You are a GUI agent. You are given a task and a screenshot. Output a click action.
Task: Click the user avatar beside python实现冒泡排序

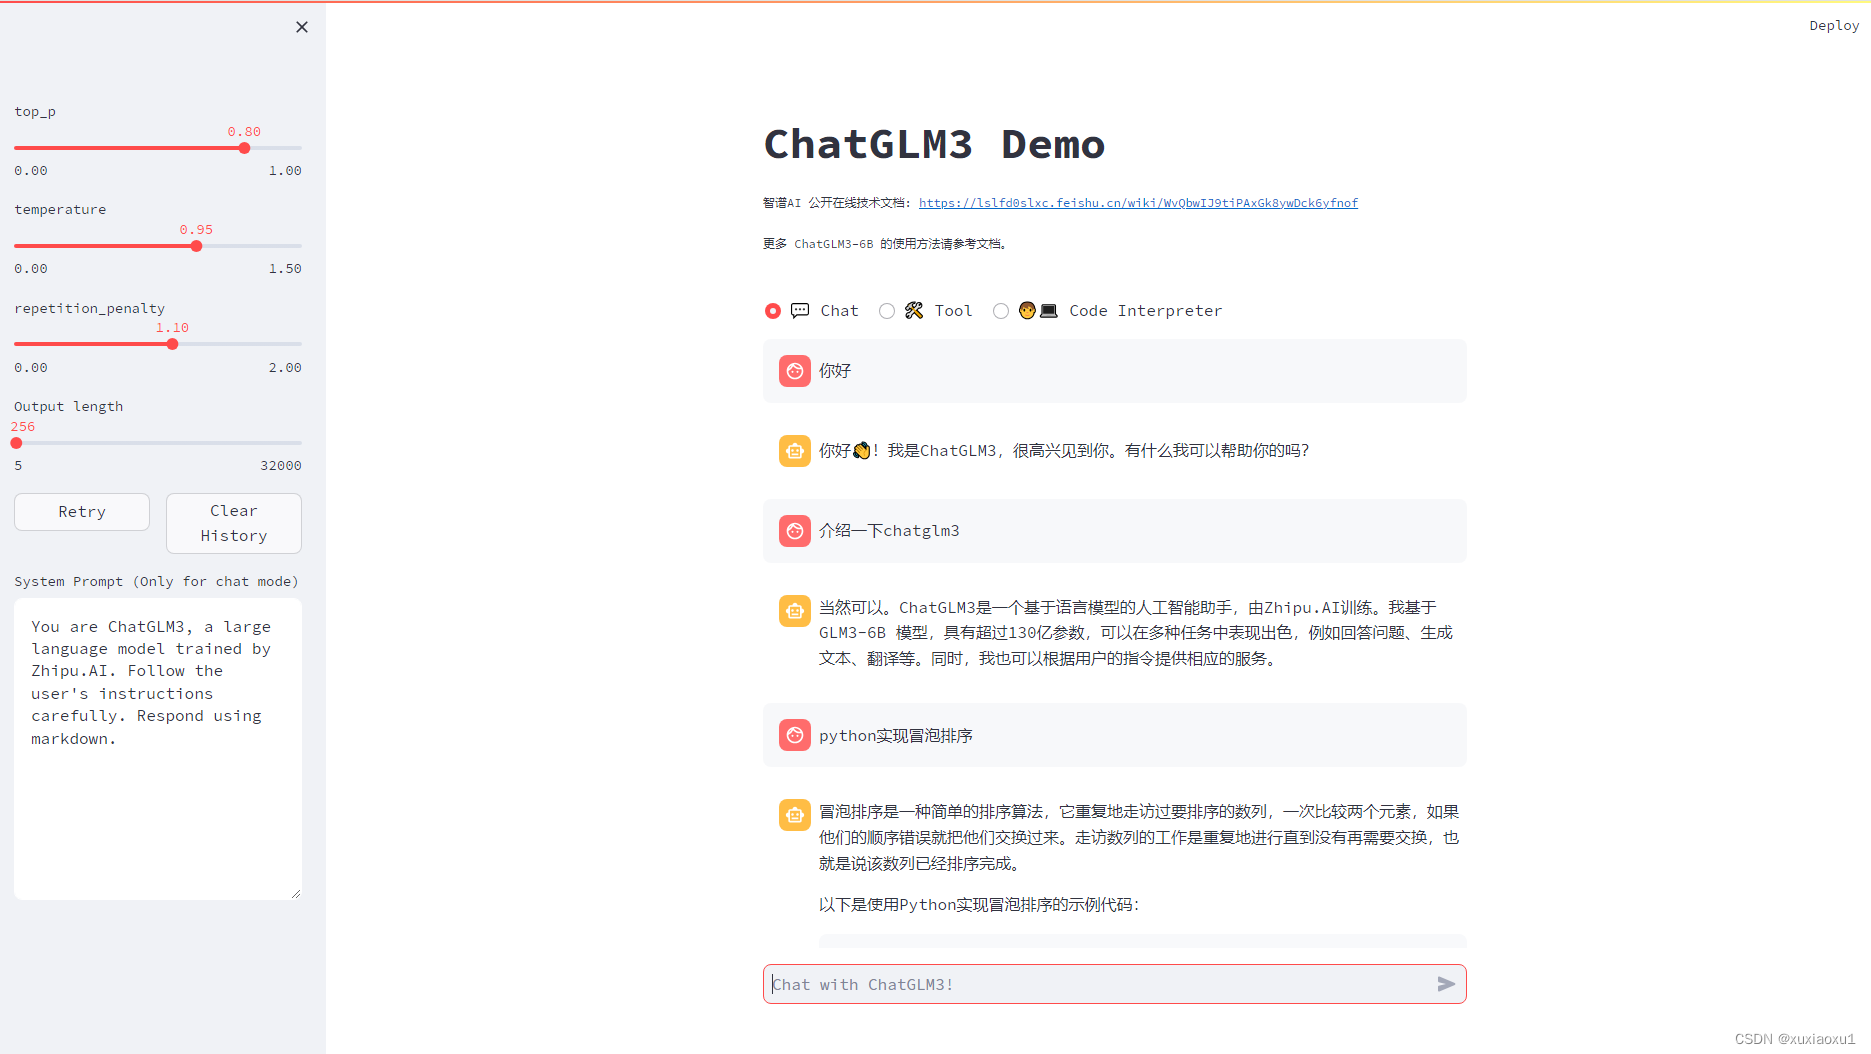tap(794, 735)
